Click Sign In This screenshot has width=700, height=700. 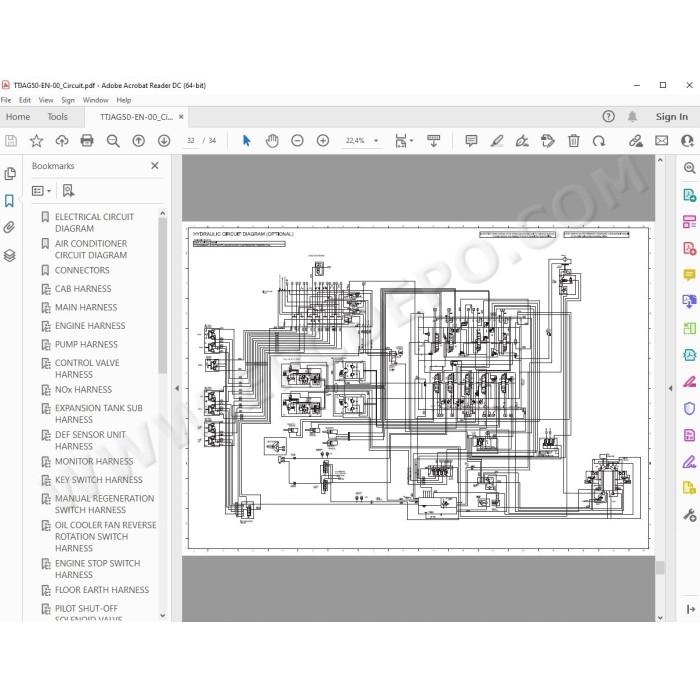point(671,117)
